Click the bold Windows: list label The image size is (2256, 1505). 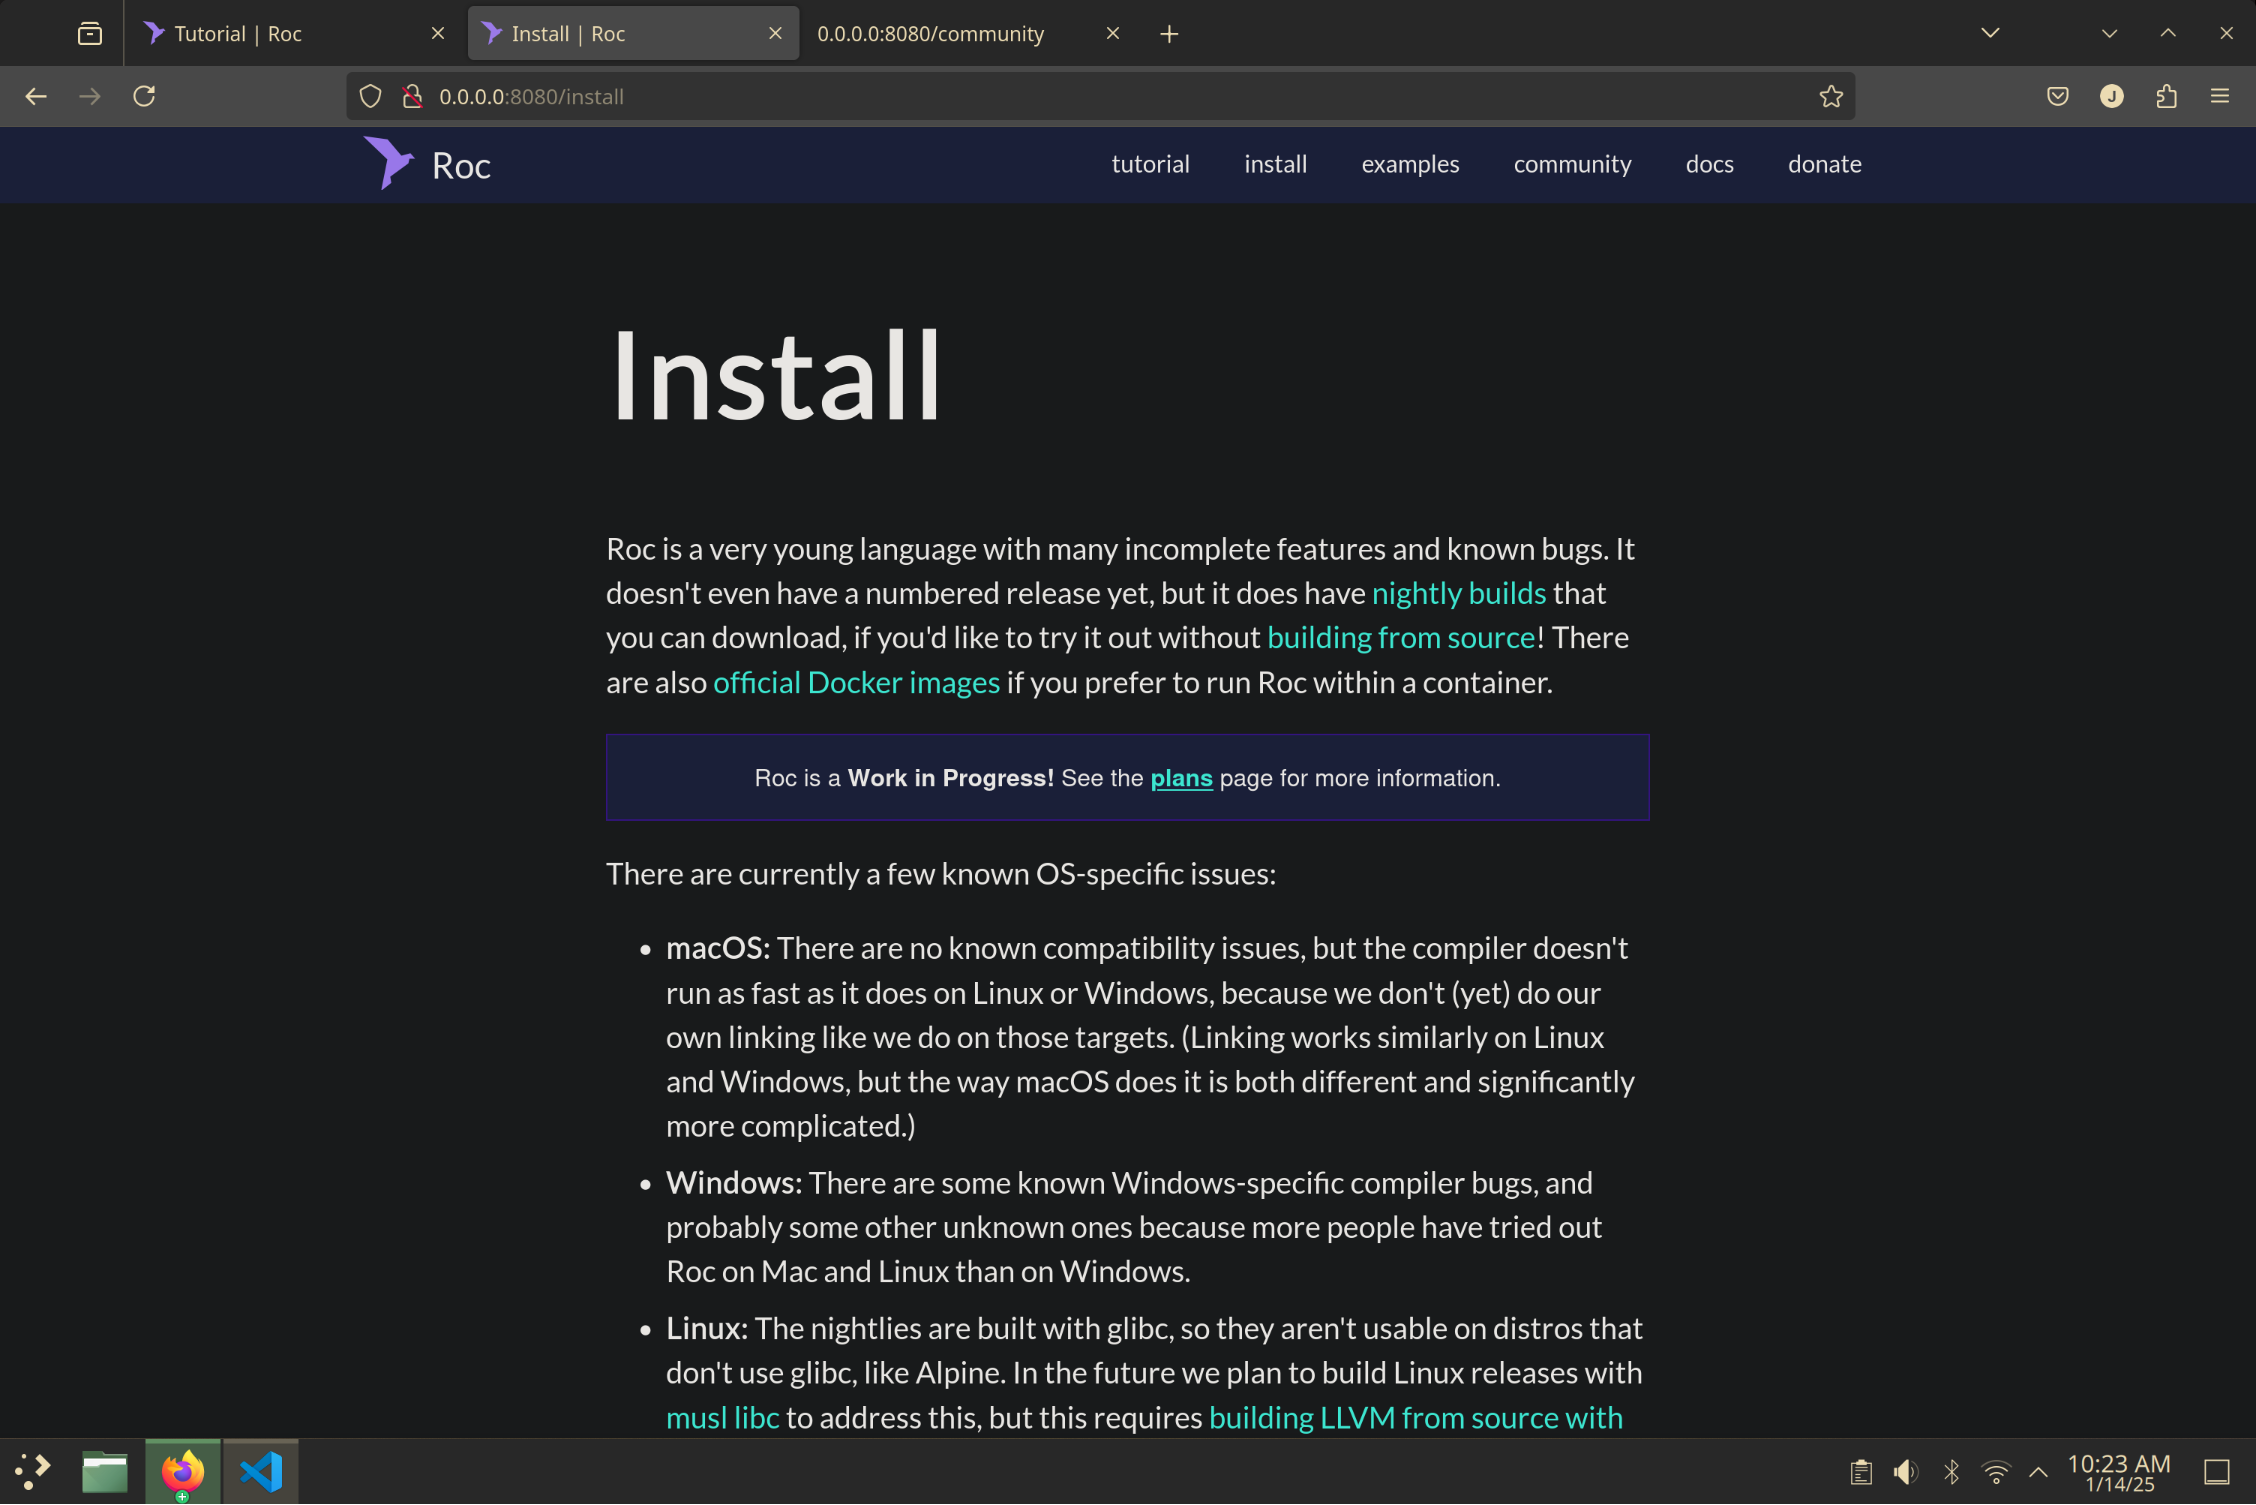(734, 1183)
